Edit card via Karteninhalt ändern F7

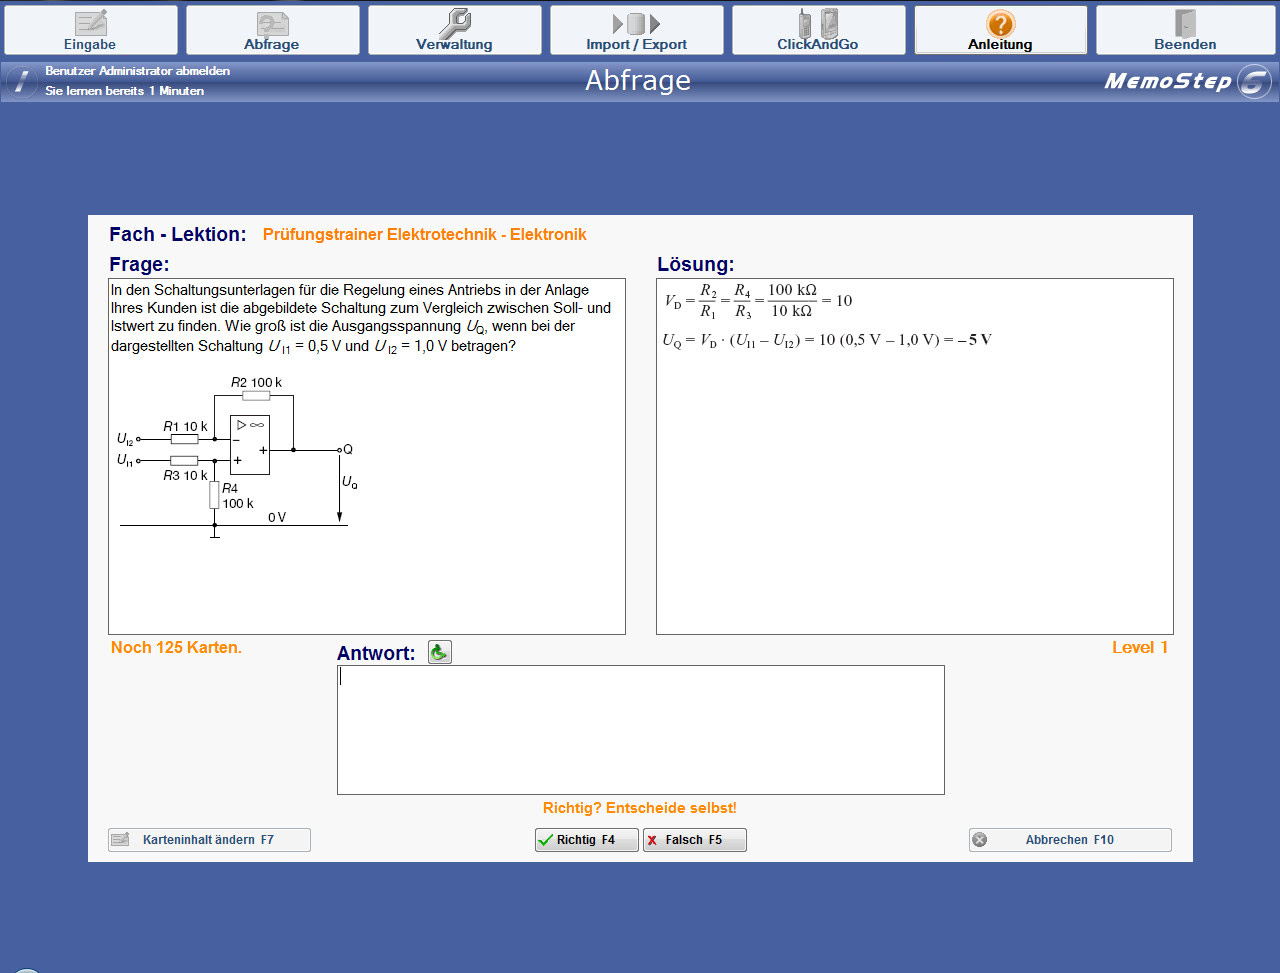tap(209, 840)
